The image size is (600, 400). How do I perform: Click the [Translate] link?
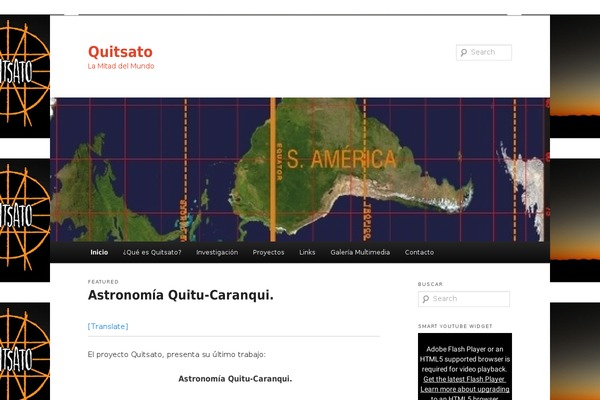tap(108, 327)
